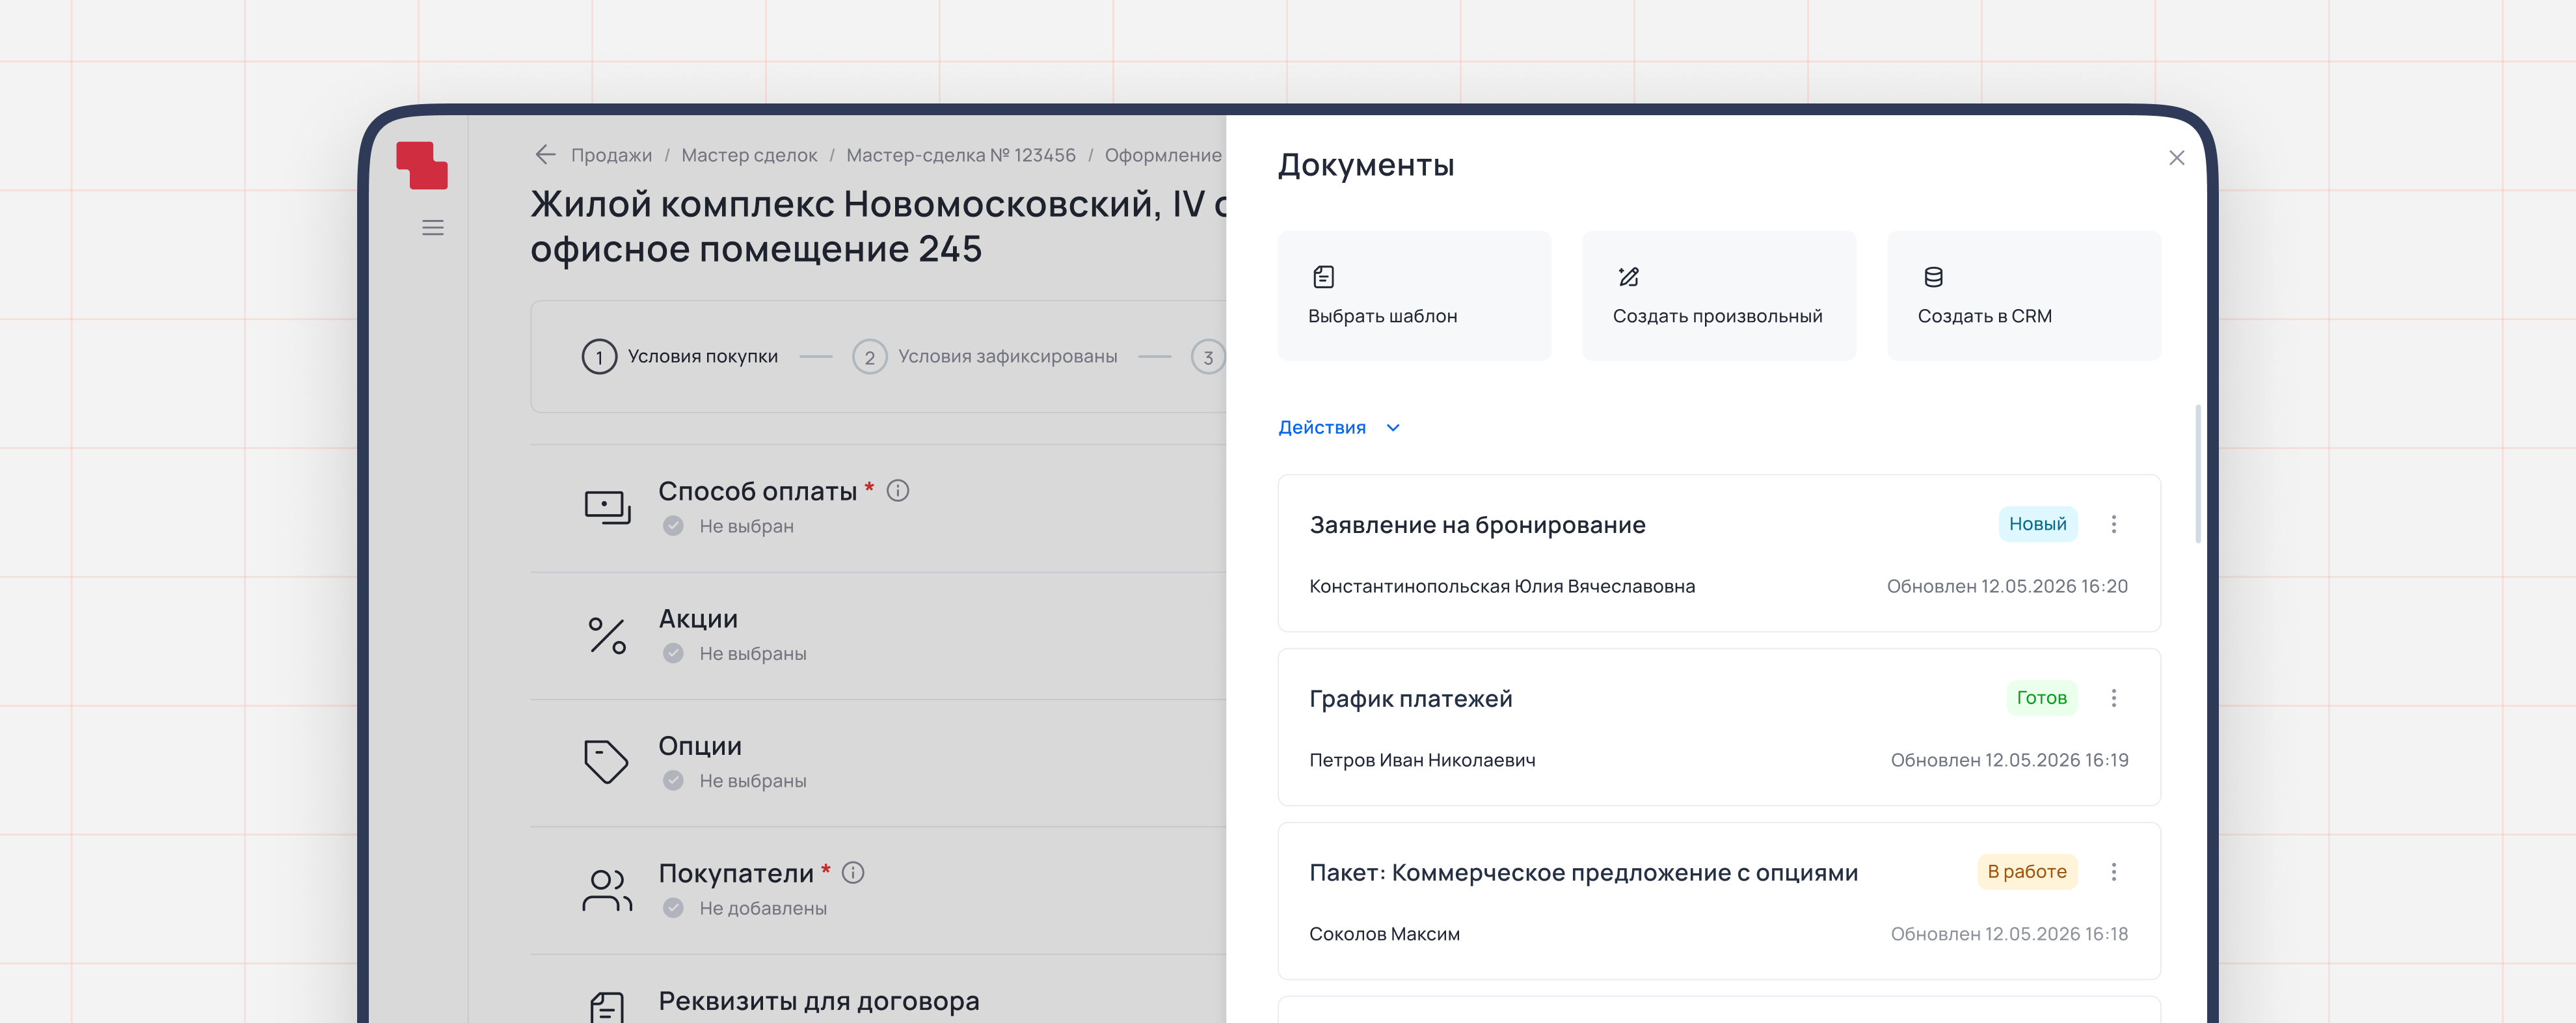Select step 3 circle in the stepper
This screenshot has height=1023, width=2576.
coord(1208,357)
